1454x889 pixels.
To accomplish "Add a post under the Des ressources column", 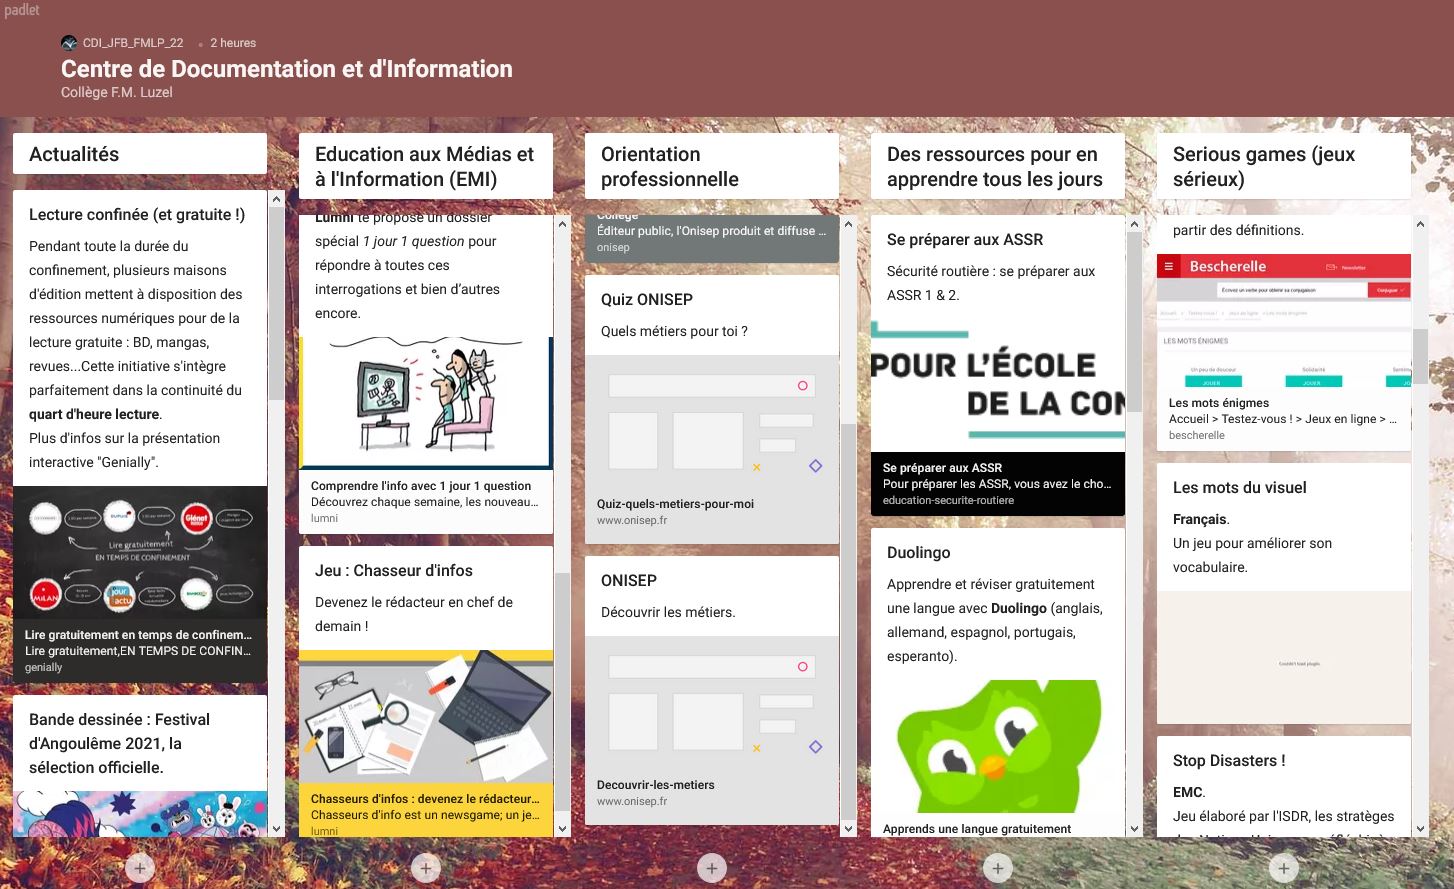I will click(x=998, y=868).
